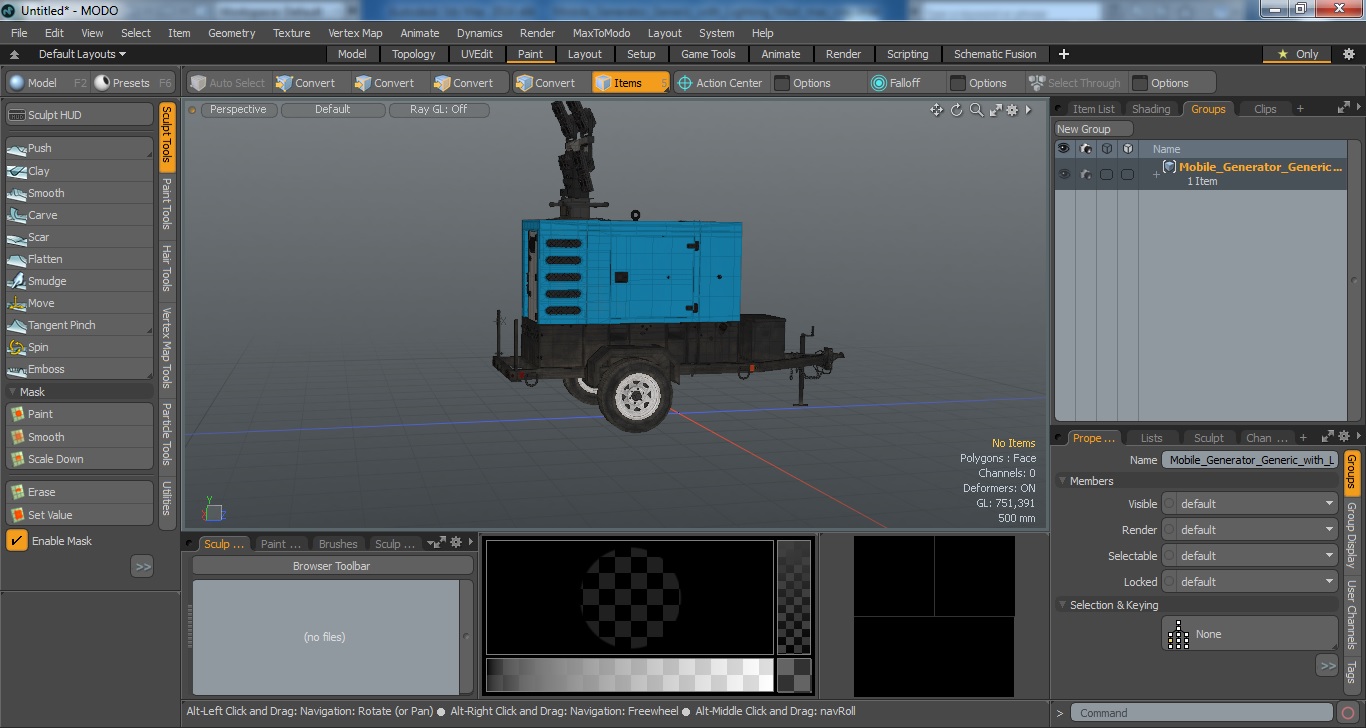Choose the mask Set Value tool
The height and width of the screenshot is (728, 1366).
click(79, 515)
